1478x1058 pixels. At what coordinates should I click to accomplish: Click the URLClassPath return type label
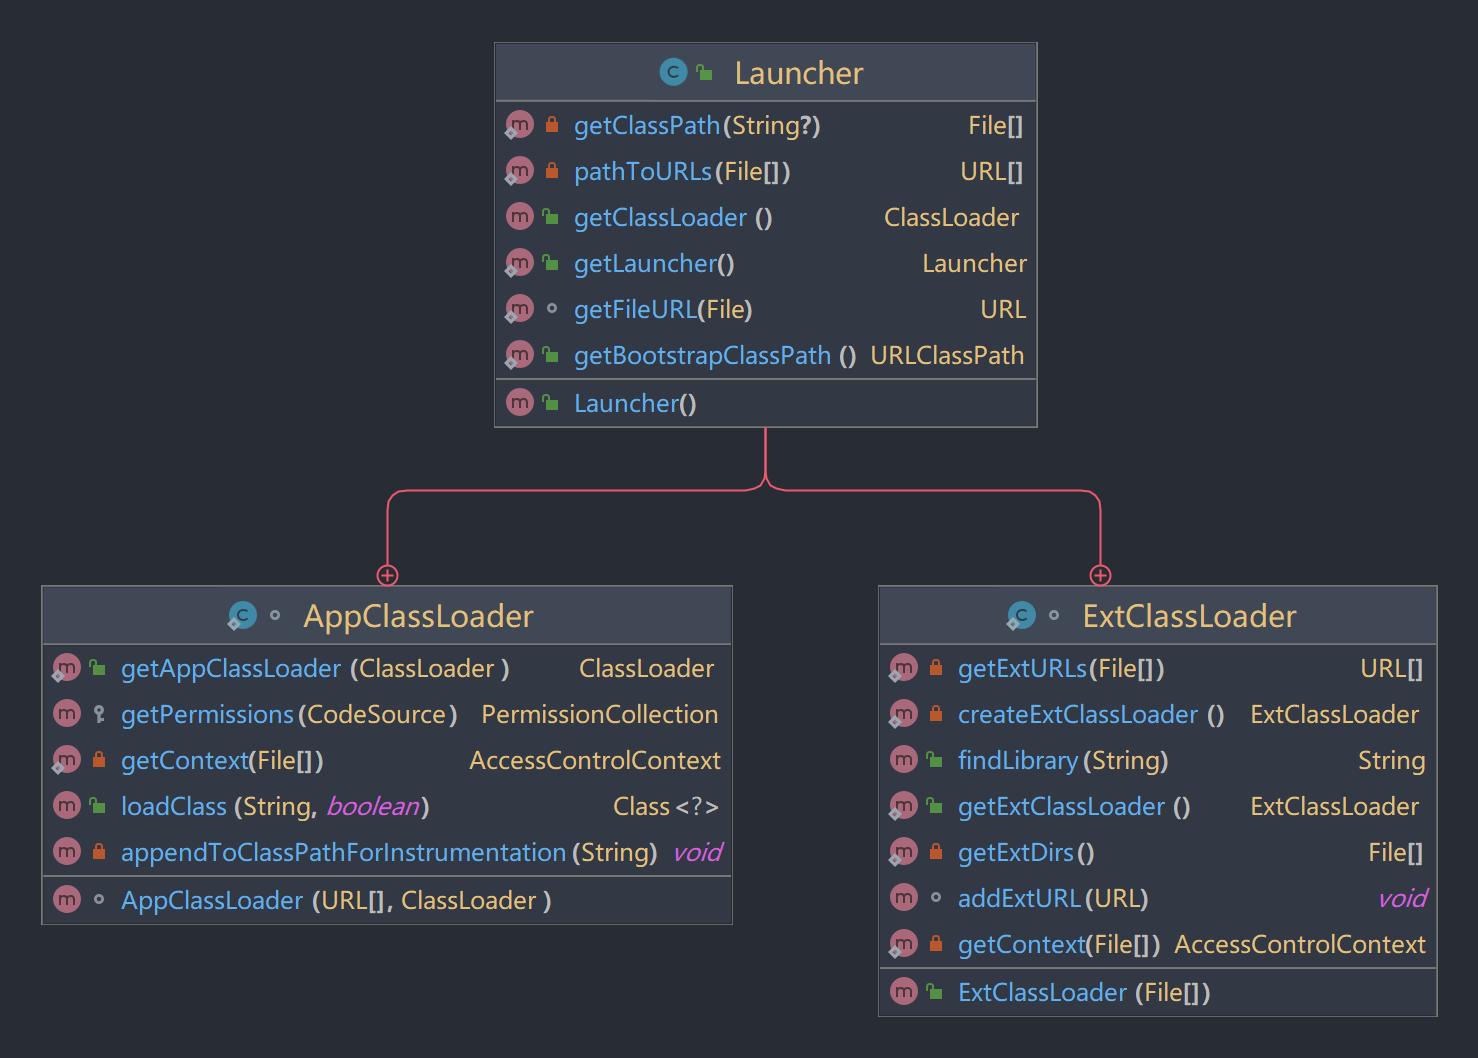click(x=946, y=356)
